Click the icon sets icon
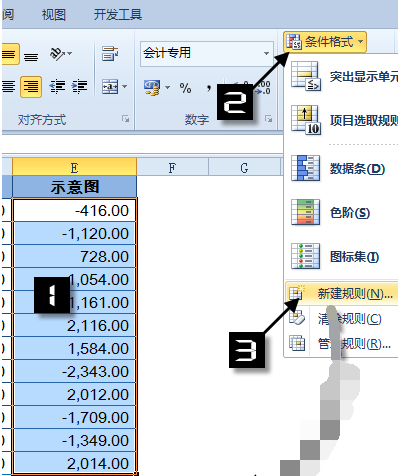Viewport: 402px width, 476px height. (305, 256)
